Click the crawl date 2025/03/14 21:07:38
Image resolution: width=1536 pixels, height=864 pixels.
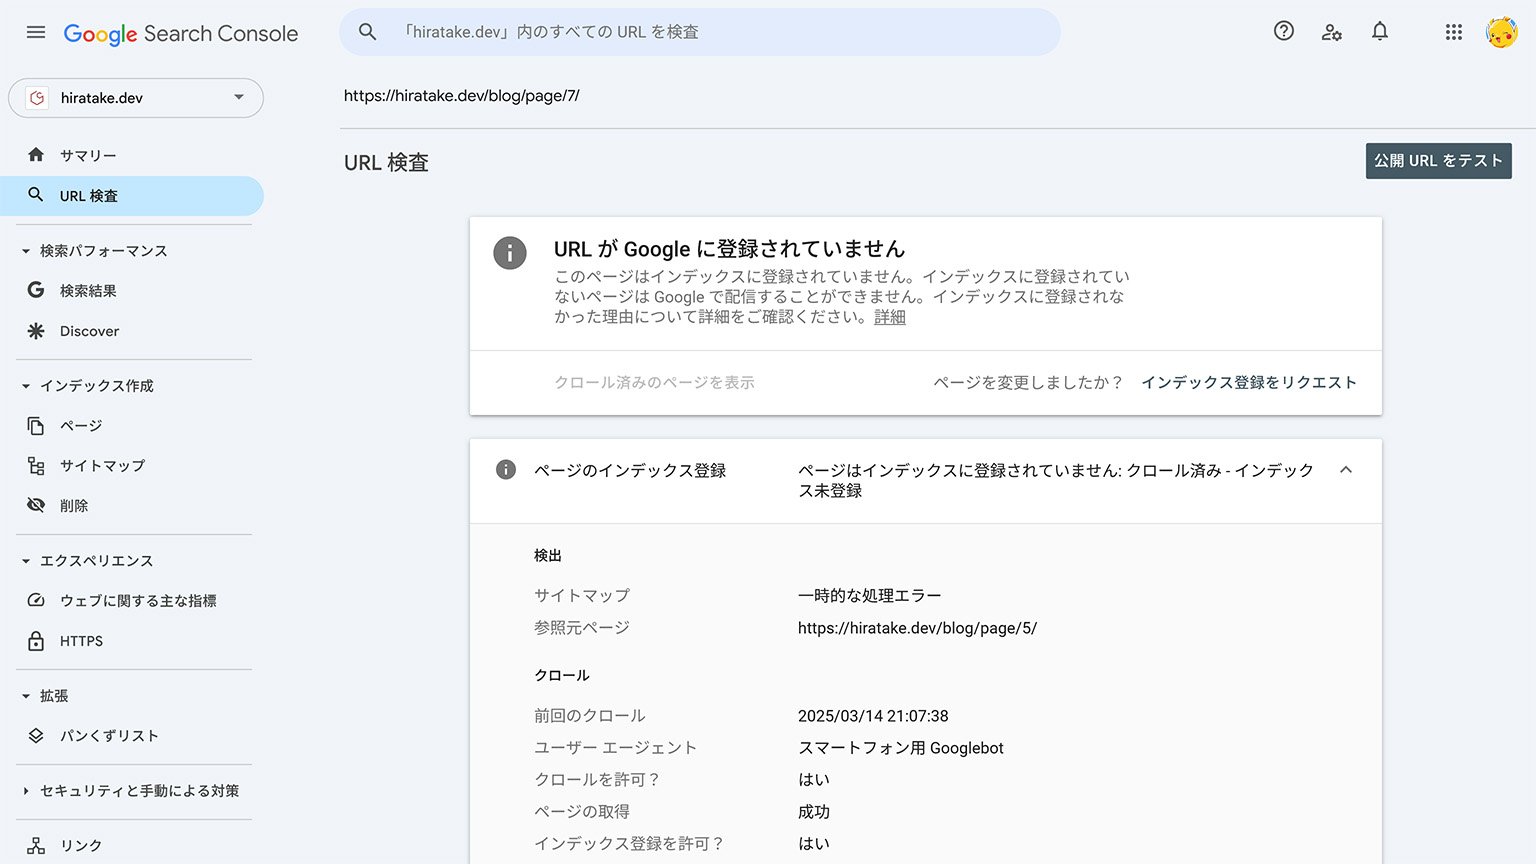pyautogui.click(x=873, y=716)
